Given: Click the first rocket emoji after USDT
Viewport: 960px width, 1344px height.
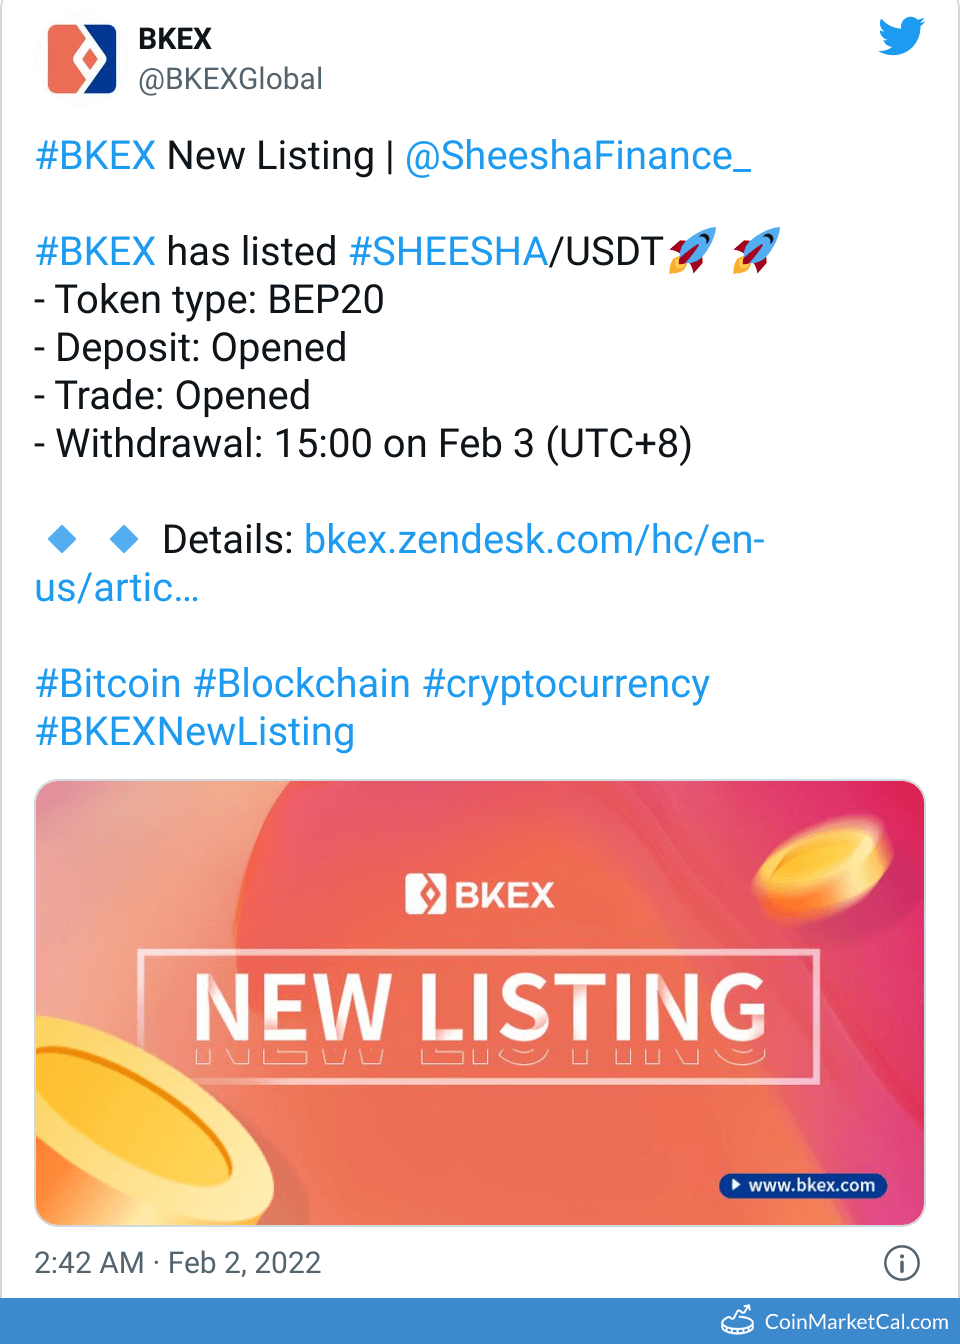Looking at the screenshot, I should [692, 250].
